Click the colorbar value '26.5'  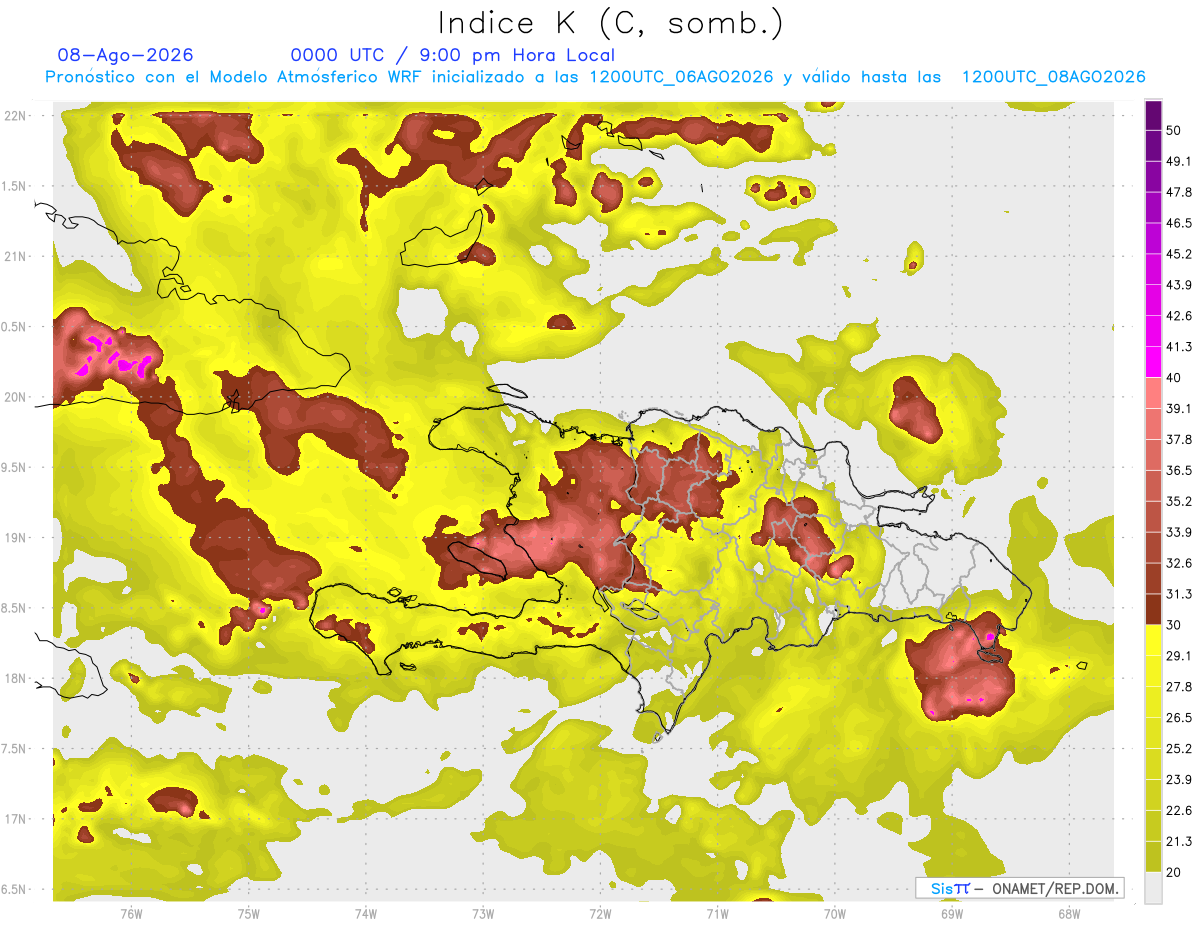point(1180,717)
